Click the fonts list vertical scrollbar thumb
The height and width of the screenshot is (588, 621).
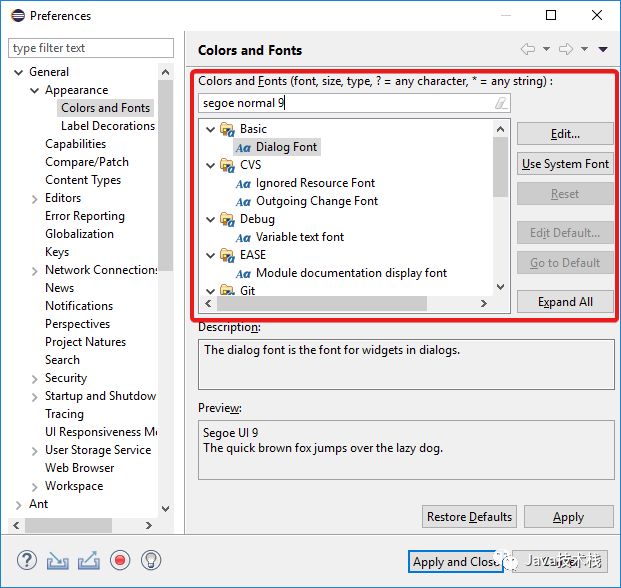pos(501,167)
